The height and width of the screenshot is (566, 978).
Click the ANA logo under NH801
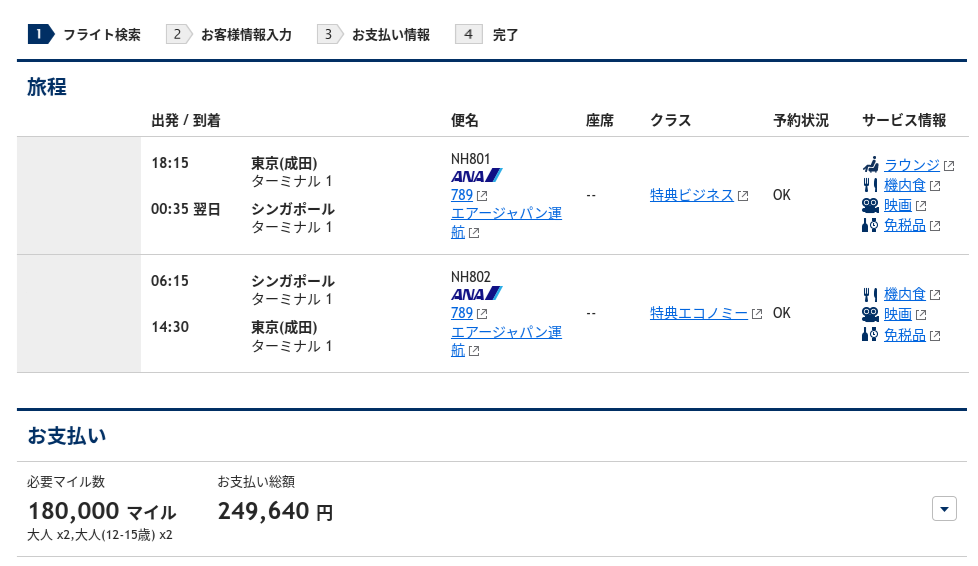(x=477, y=176)
